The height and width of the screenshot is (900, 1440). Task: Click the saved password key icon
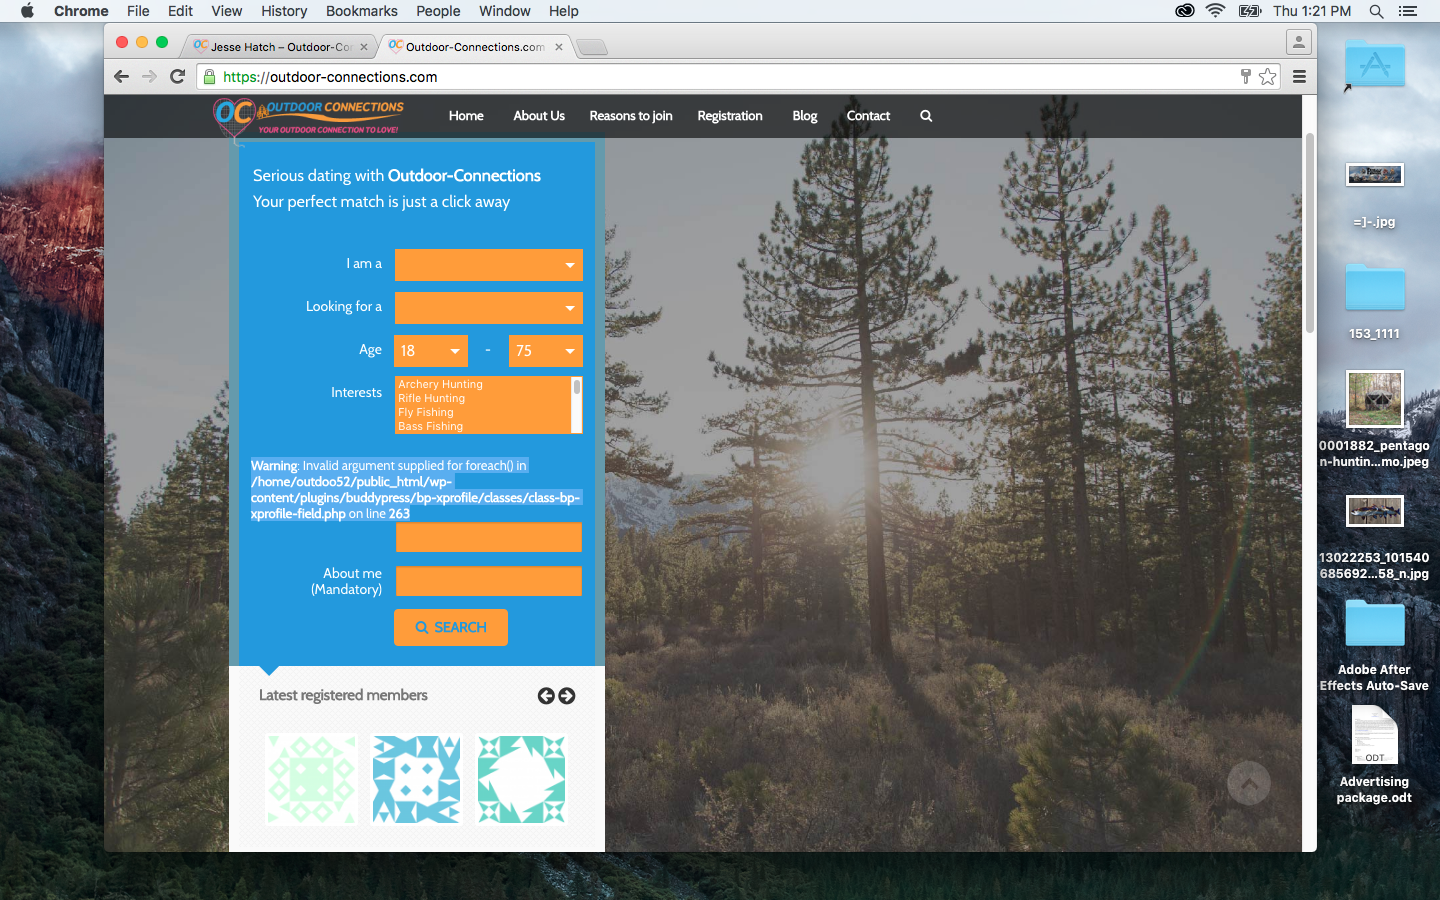1246,77
